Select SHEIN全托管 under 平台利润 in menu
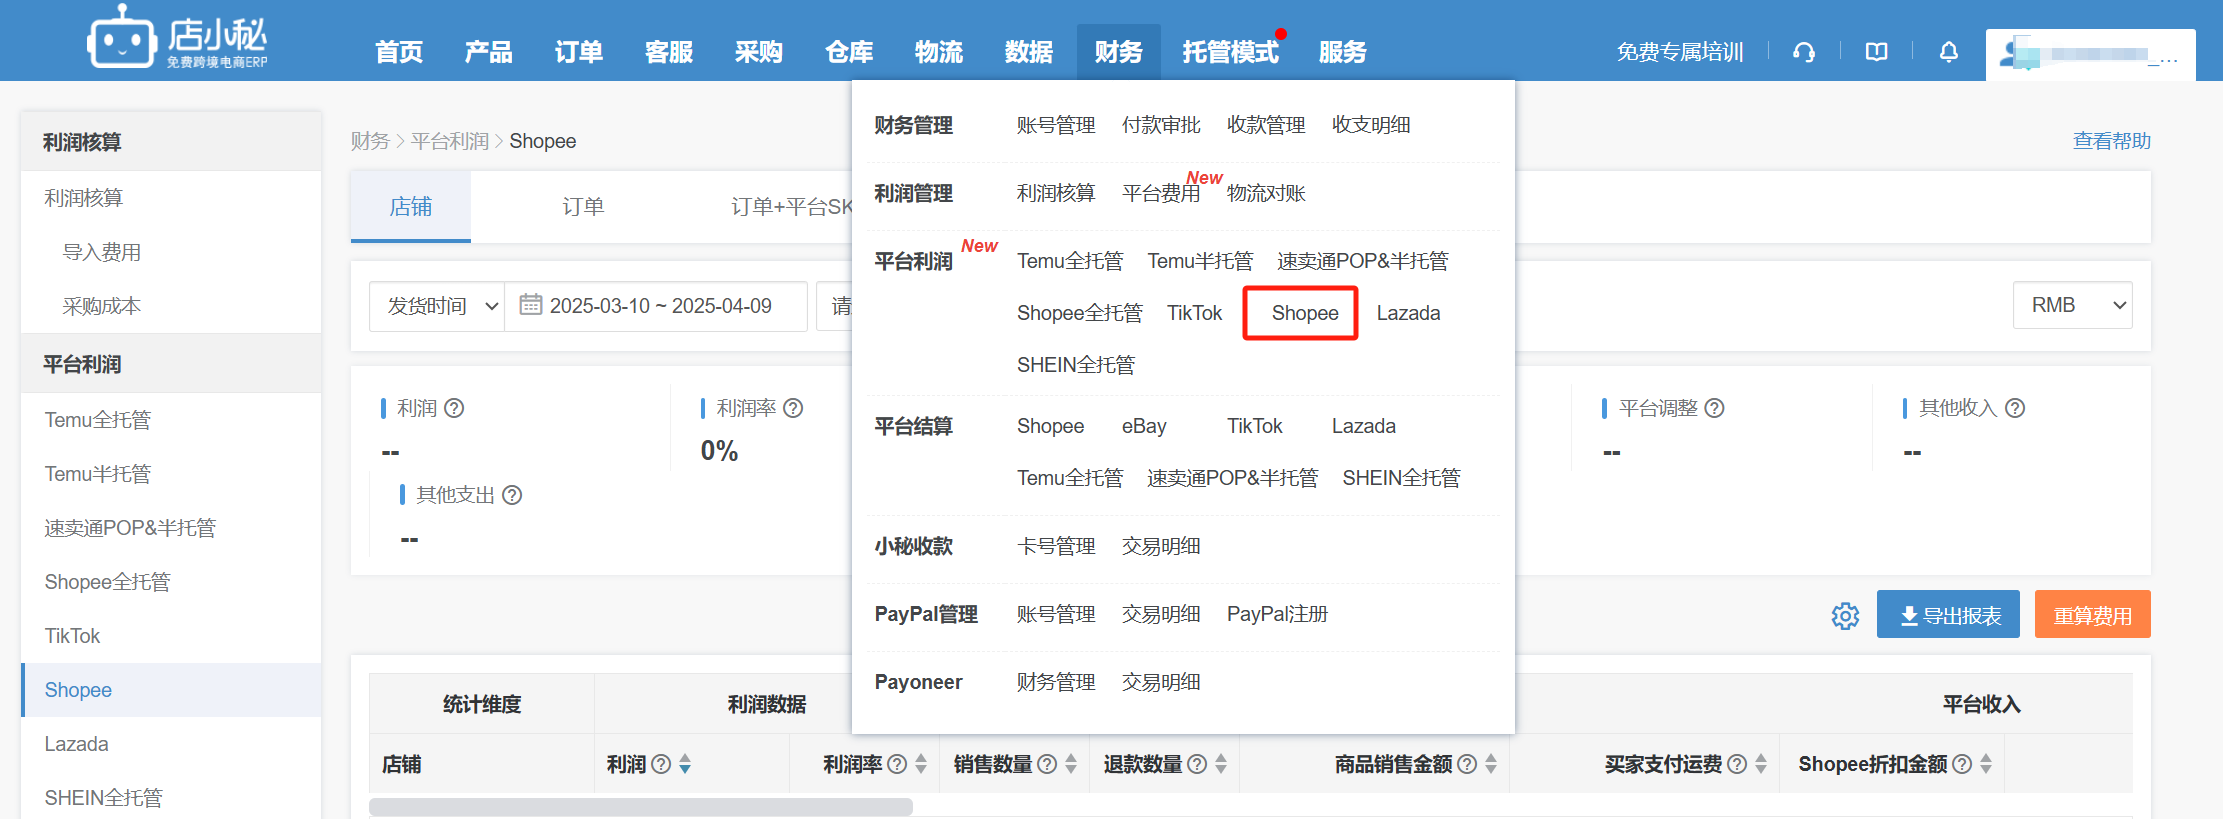The height and width of the screenshot is (819, 2223). (1076, 365)
